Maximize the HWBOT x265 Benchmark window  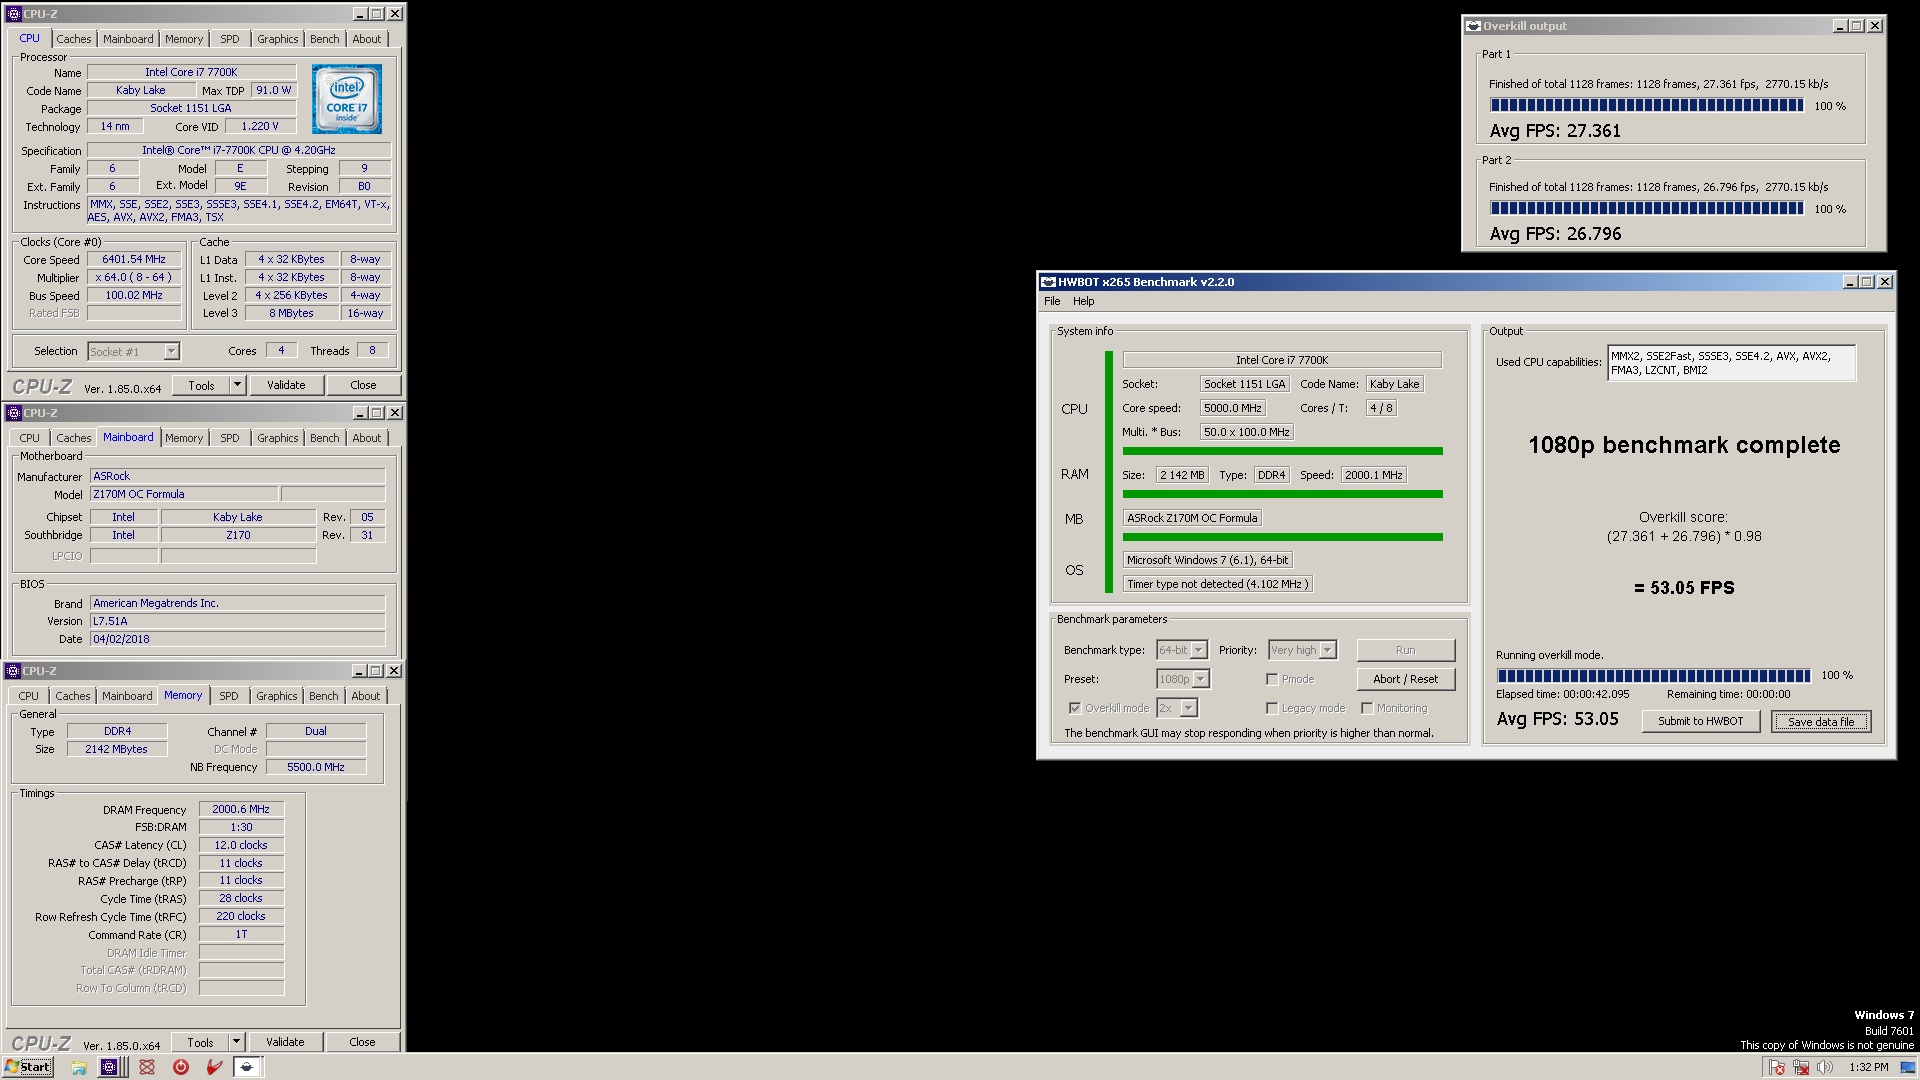pos(1867,282)
